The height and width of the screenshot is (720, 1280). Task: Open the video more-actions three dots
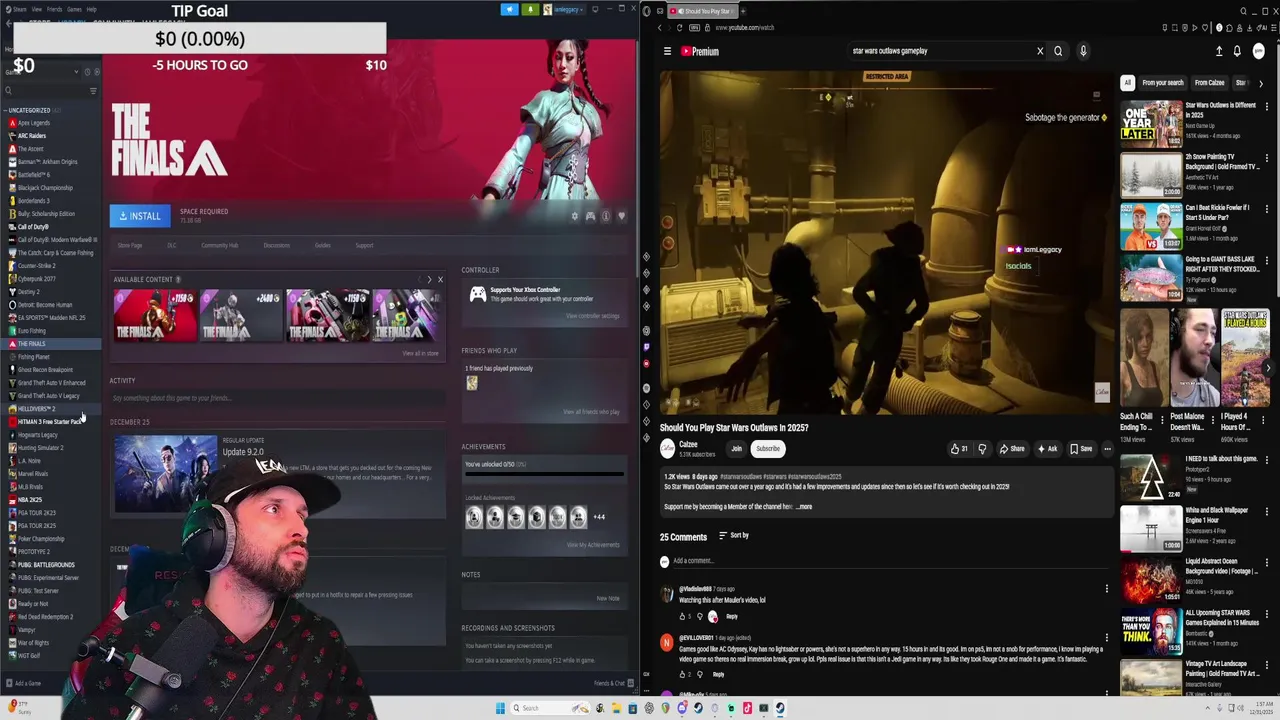pyautogui.click(x=1107, y=449)
